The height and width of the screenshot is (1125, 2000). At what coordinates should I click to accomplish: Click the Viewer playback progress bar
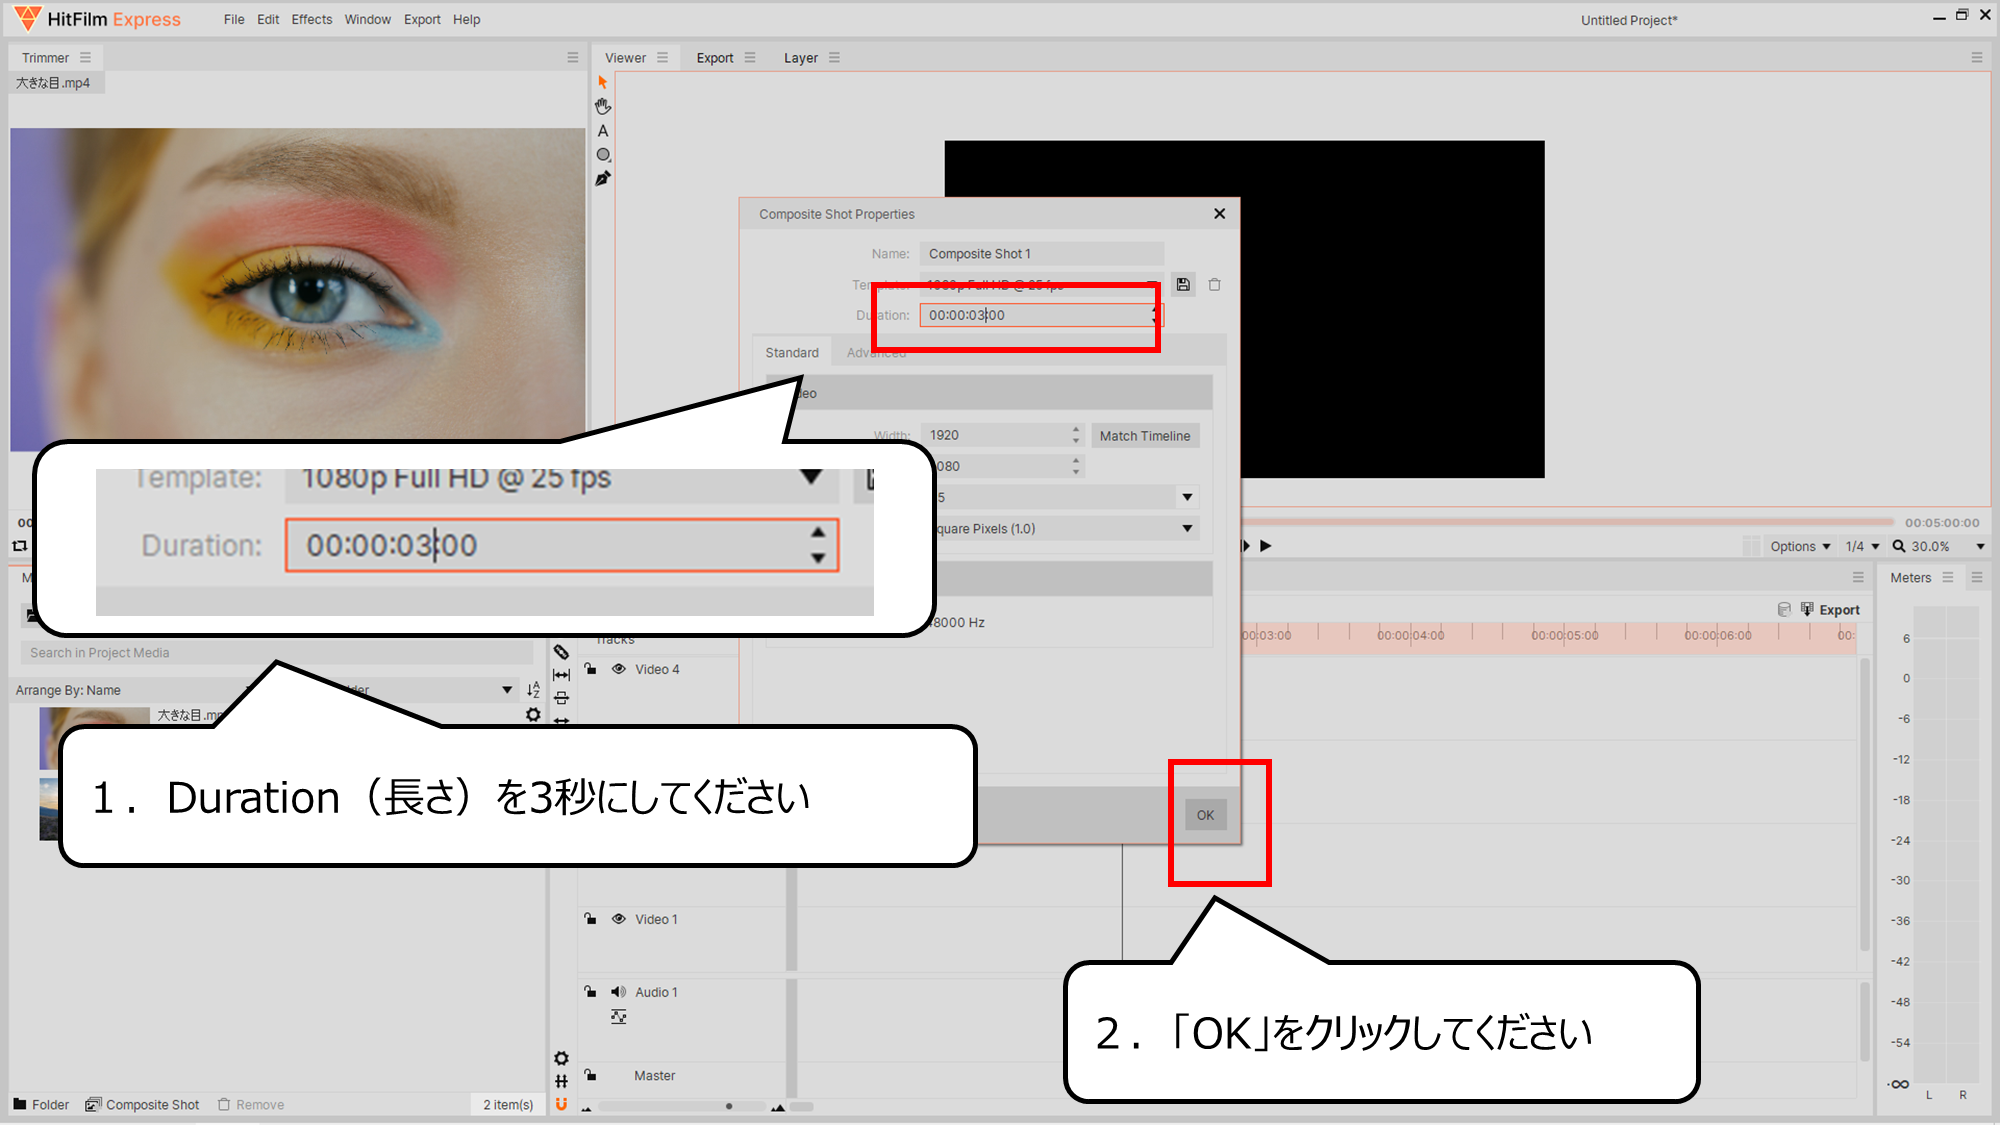[x=1568, y=522]
